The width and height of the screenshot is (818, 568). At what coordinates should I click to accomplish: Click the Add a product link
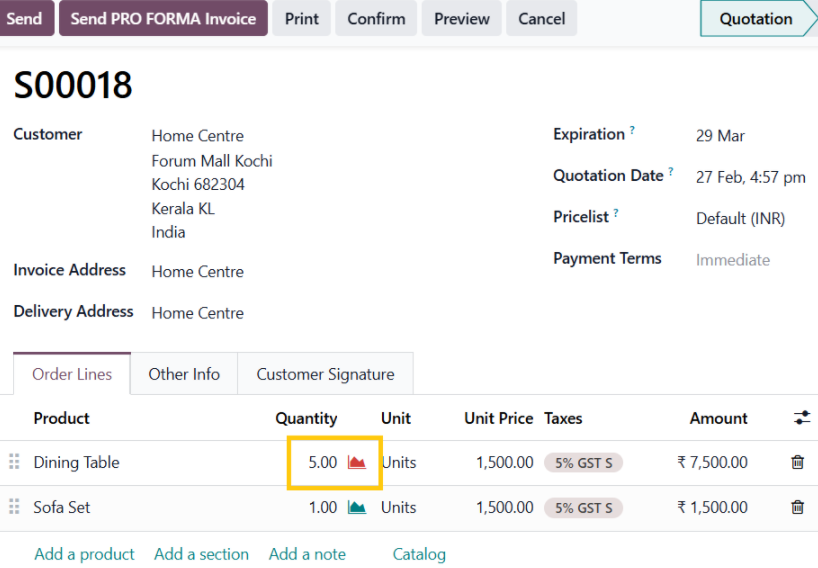84,554
